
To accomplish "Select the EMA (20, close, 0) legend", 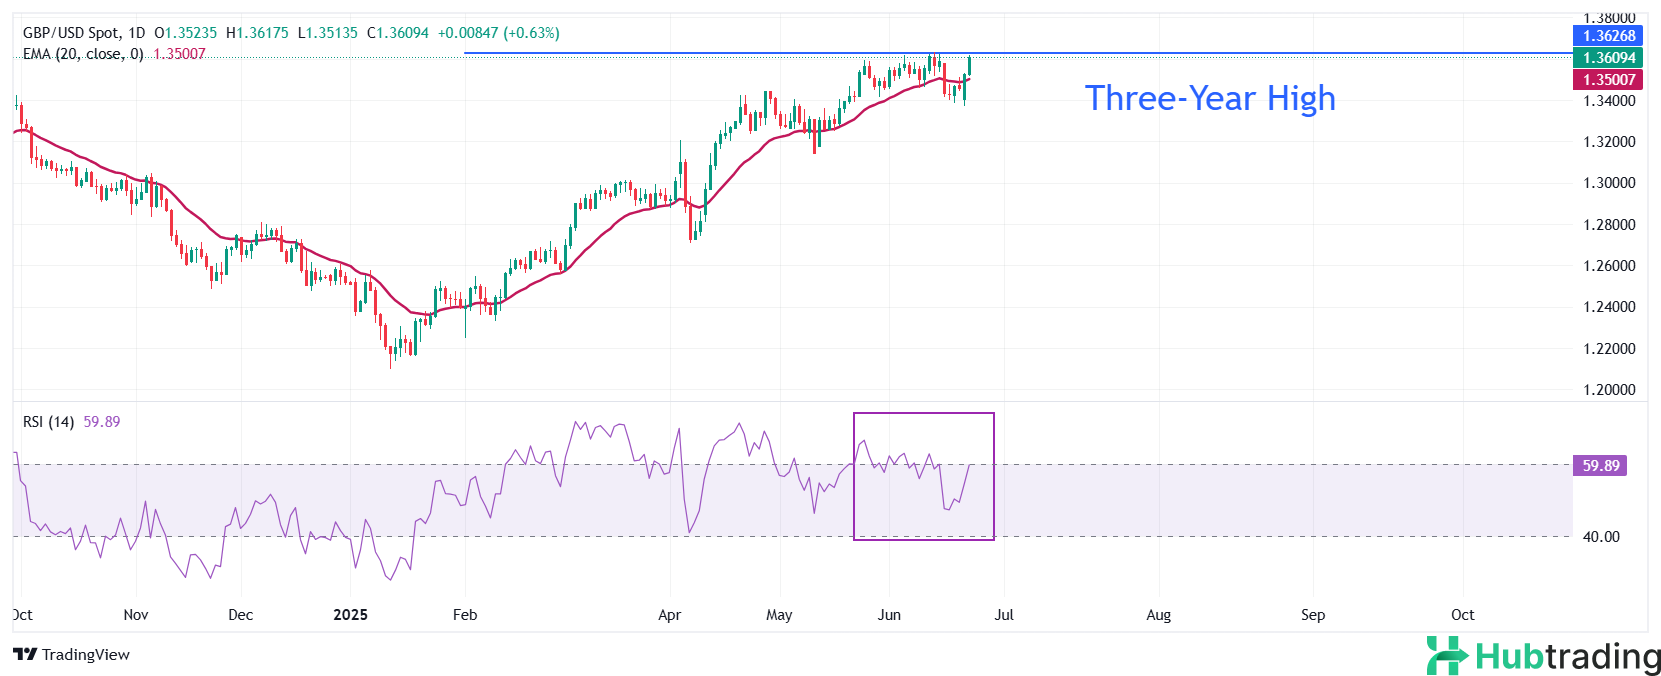I will (x=83, y=54).
